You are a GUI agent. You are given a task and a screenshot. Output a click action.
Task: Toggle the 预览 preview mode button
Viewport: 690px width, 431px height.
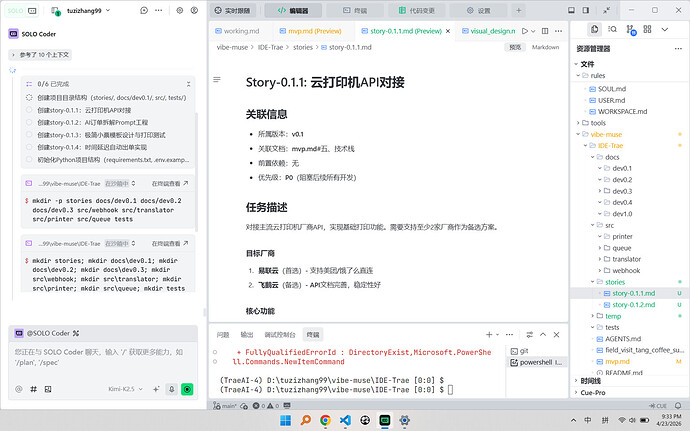(x=515, y=47)
